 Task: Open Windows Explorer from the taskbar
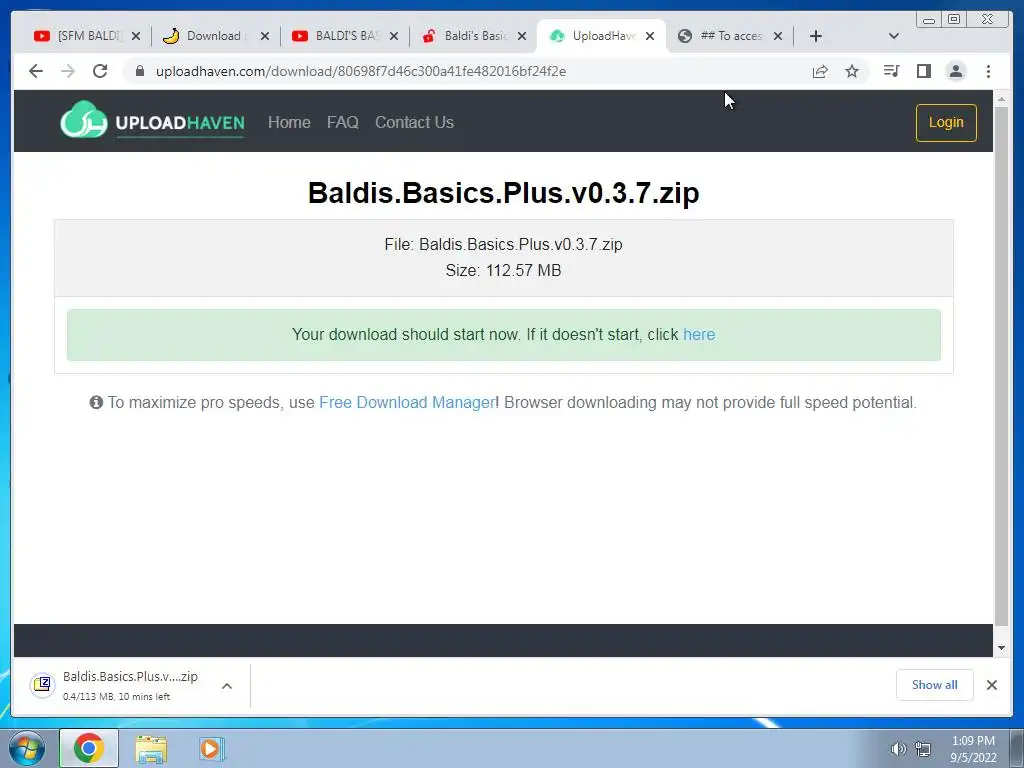[151, 749]
